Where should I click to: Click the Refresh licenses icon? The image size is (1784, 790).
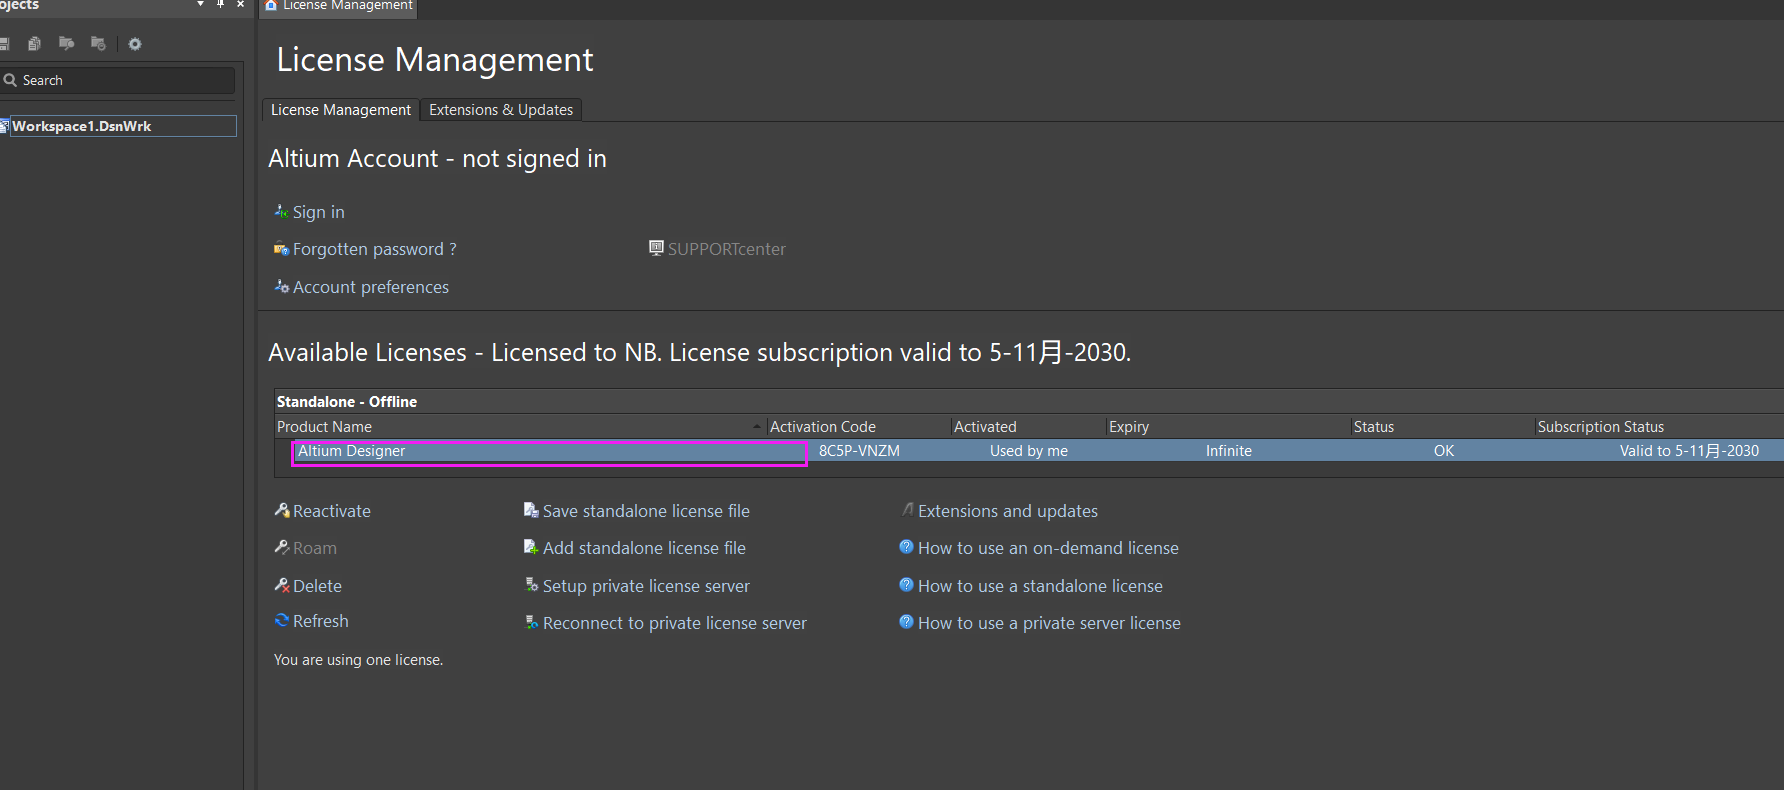tap(282, 621)
